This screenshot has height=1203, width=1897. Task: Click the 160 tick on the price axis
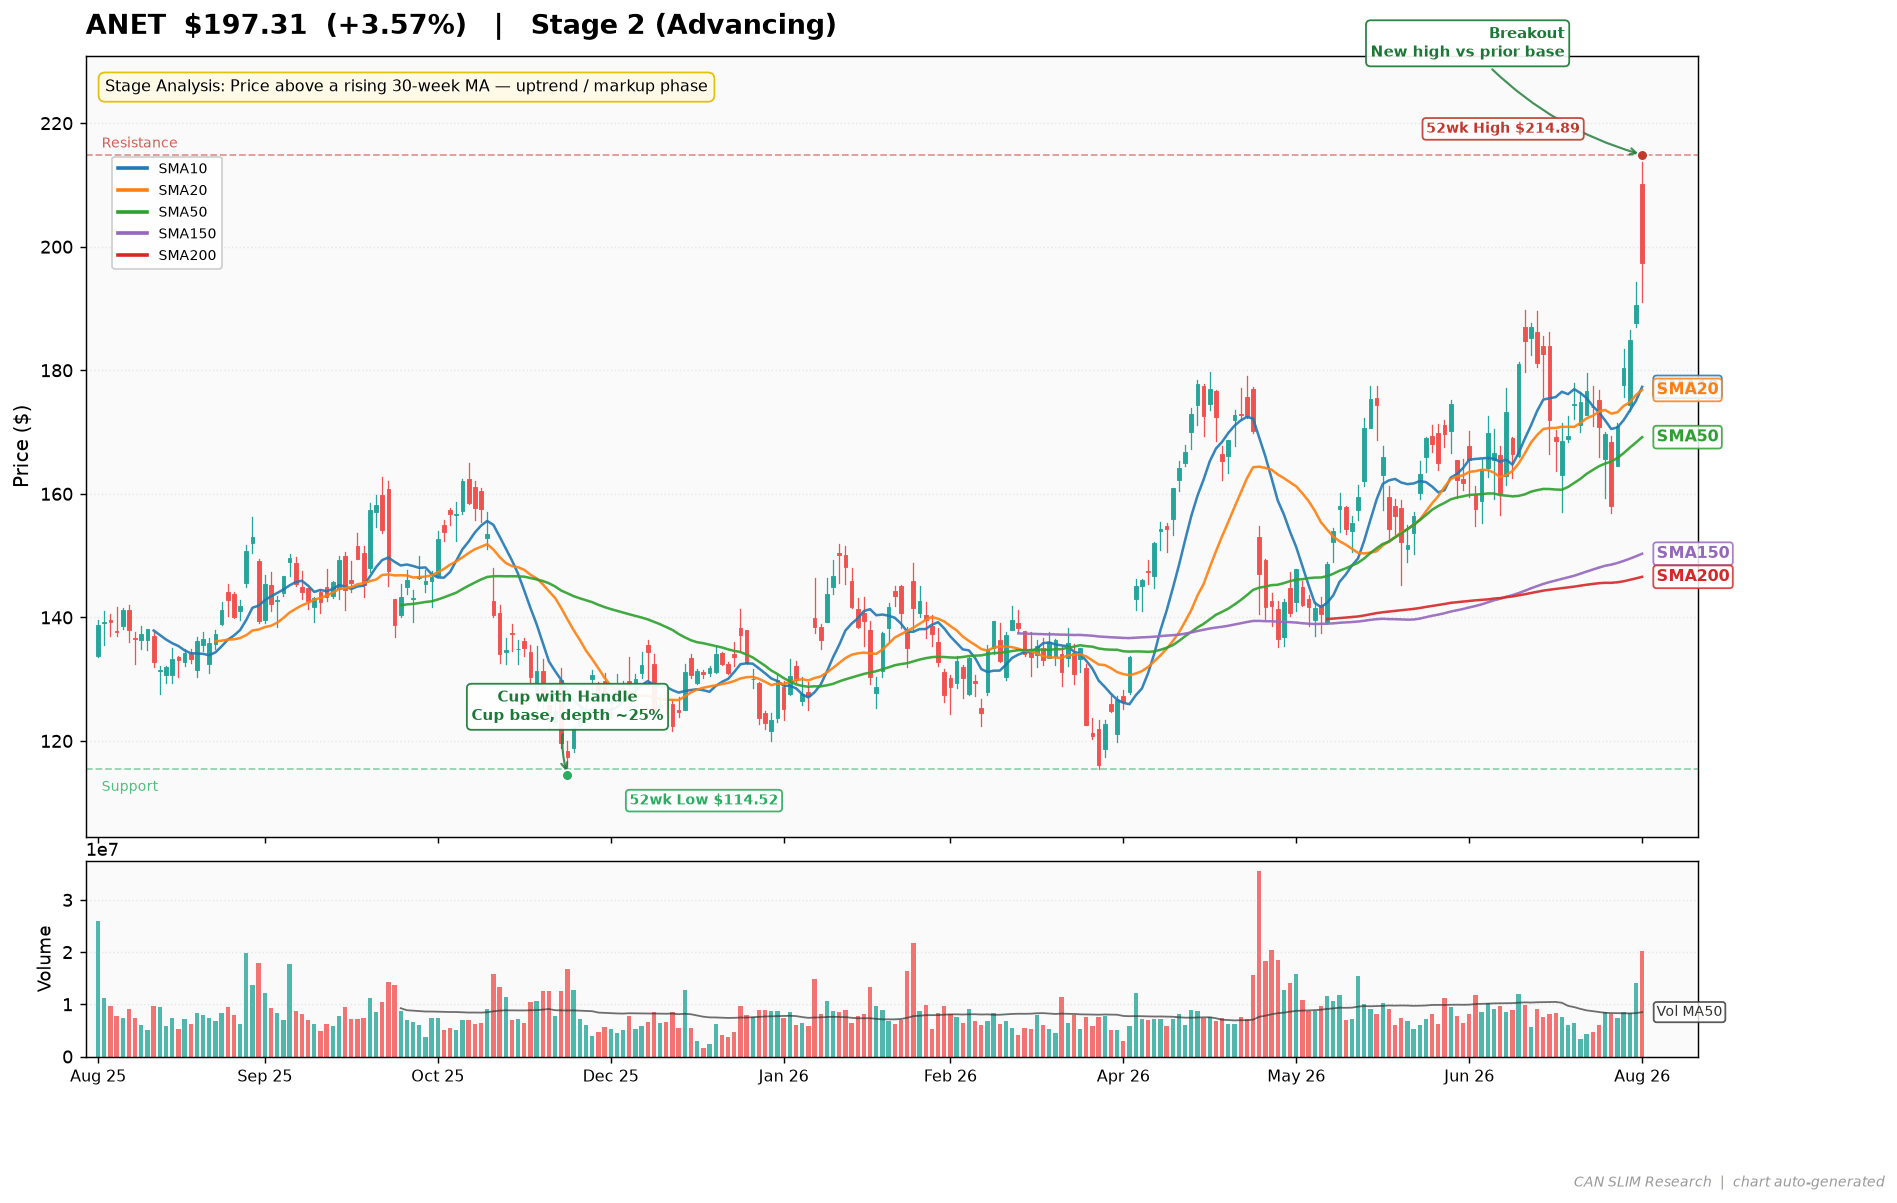(58, 494)
